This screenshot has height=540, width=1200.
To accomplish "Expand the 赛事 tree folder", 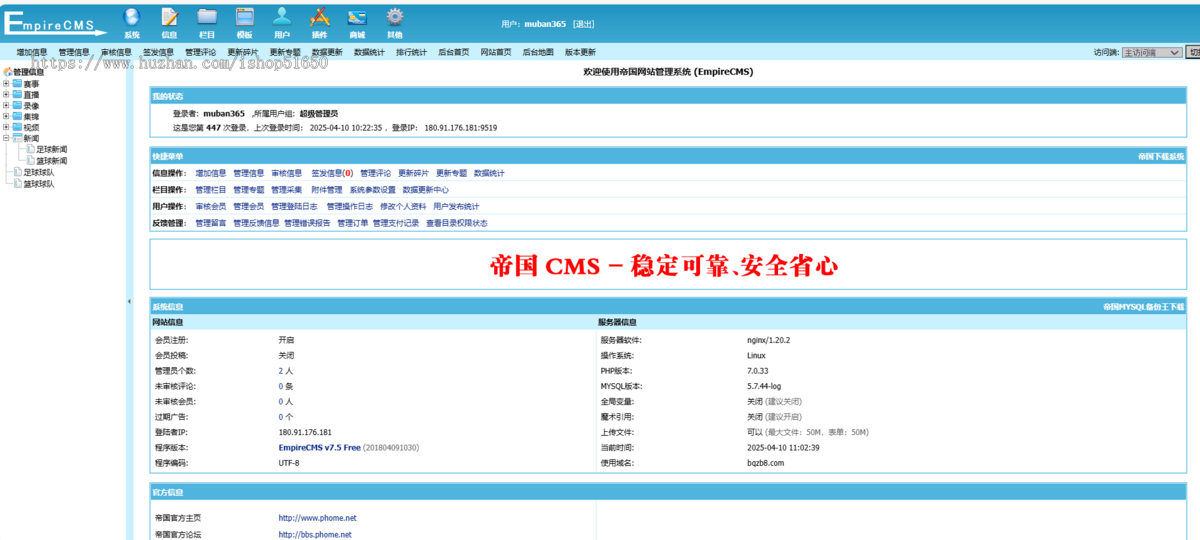I will click(x=6, y=84).
